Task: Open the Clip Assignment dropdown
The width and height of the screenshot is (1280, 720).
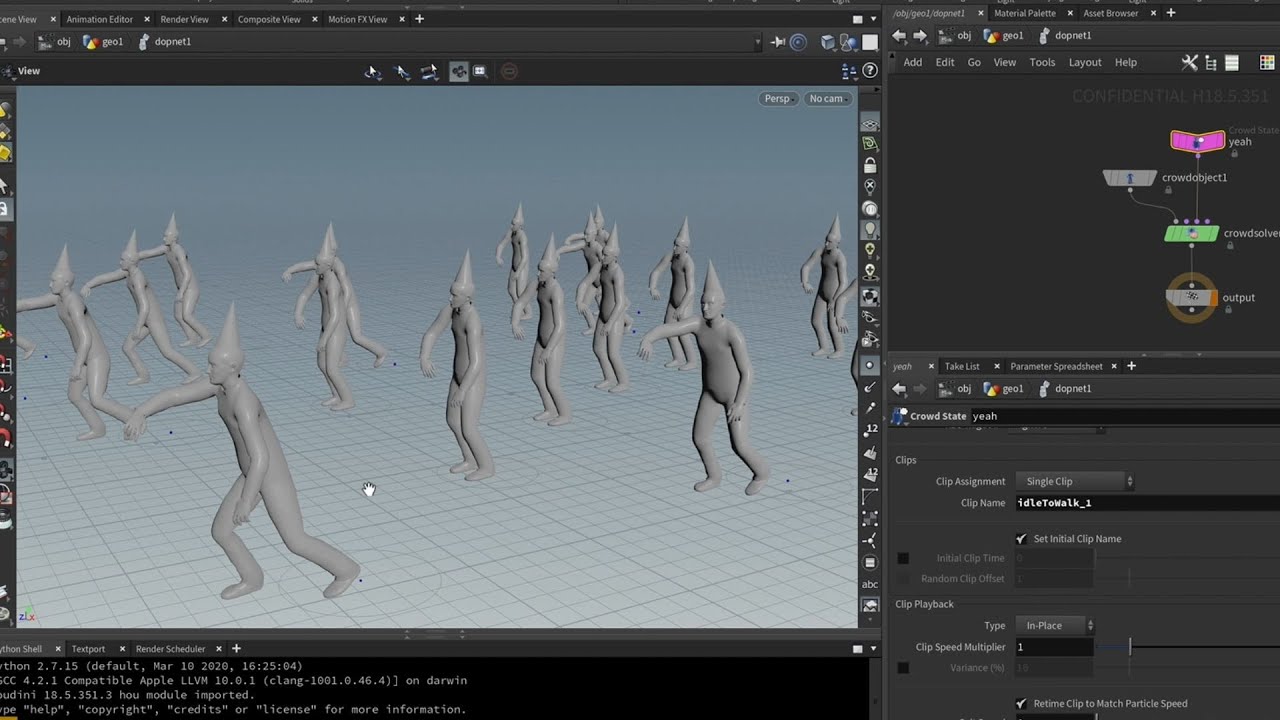Action: click(x=1075, y=482)
